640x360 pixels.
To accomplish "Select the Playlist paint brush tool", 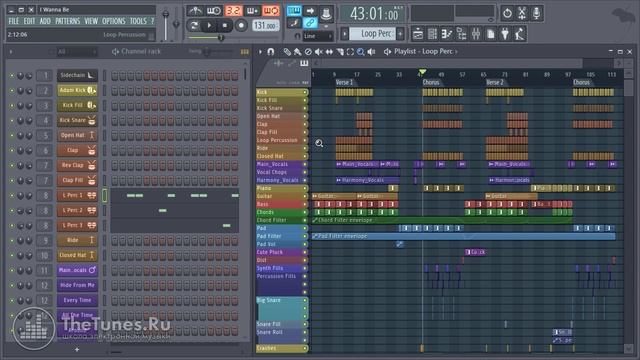I will pyautogui.click(x=298, y=52).
